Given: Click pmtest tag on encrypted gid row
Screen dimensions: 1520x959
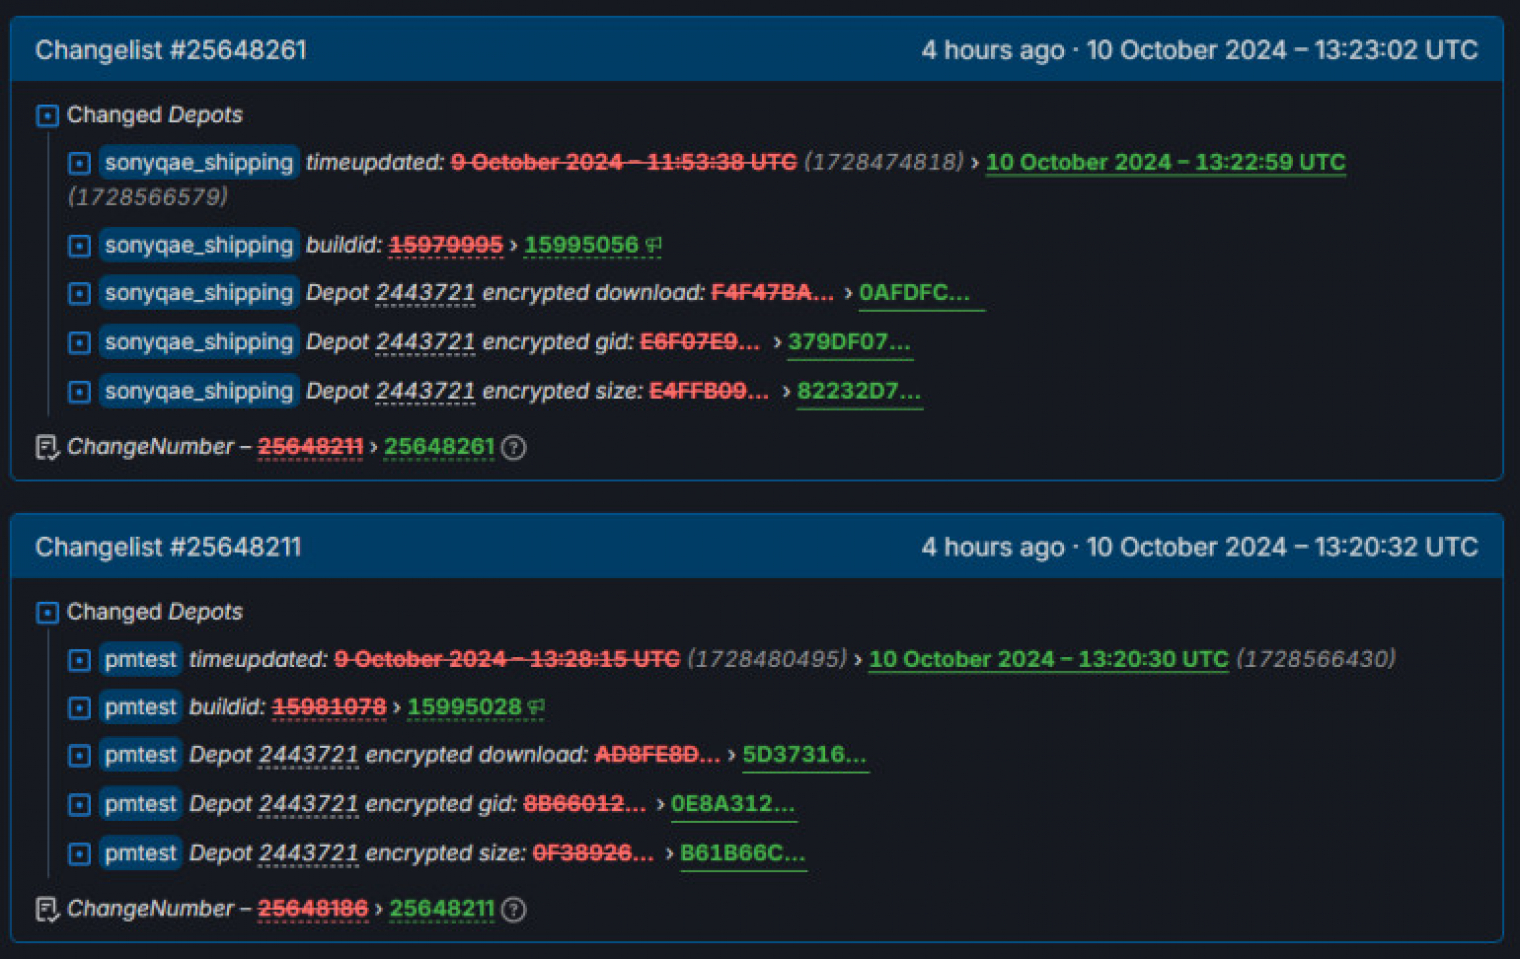Looking at the screenshot, I should [140, 804].
